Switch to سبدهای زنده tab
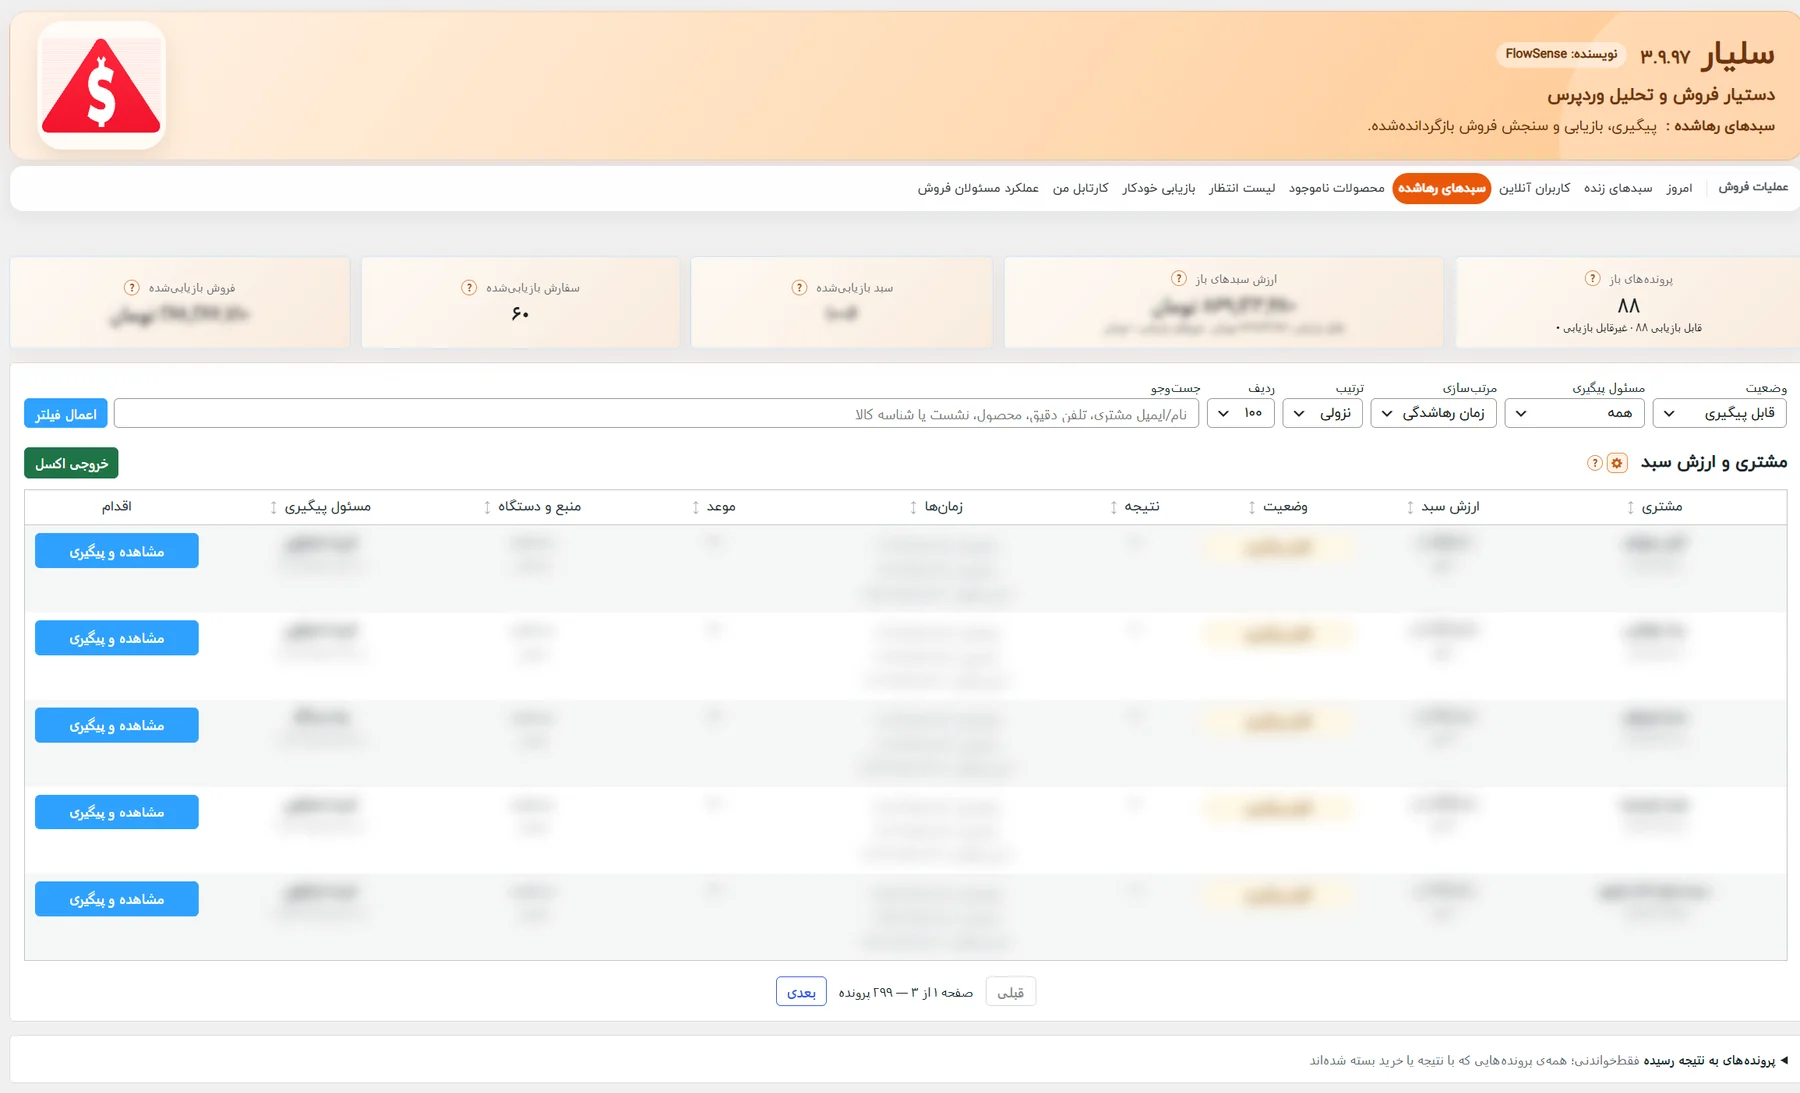The width and height of the screenshot is (1800, 1093). point(1618,188)
